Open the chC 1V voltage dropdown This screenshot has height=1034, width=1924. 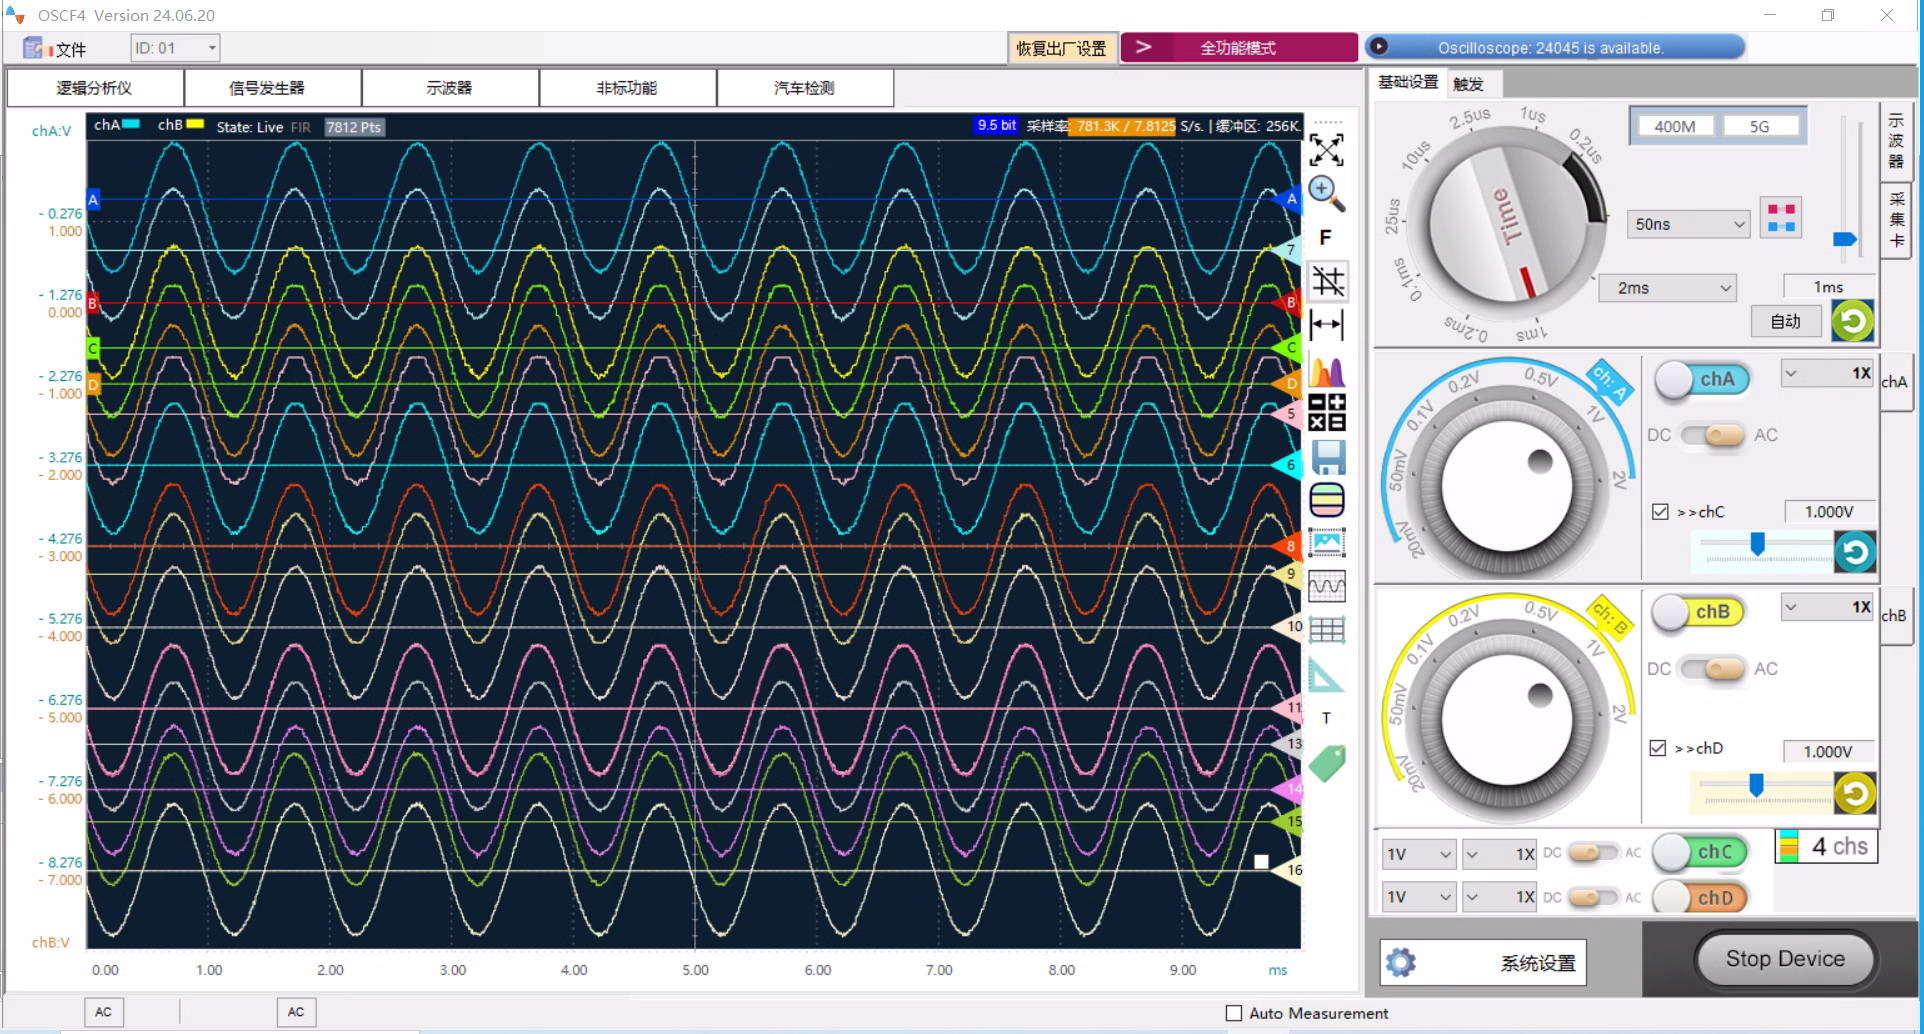(1418, 854)
